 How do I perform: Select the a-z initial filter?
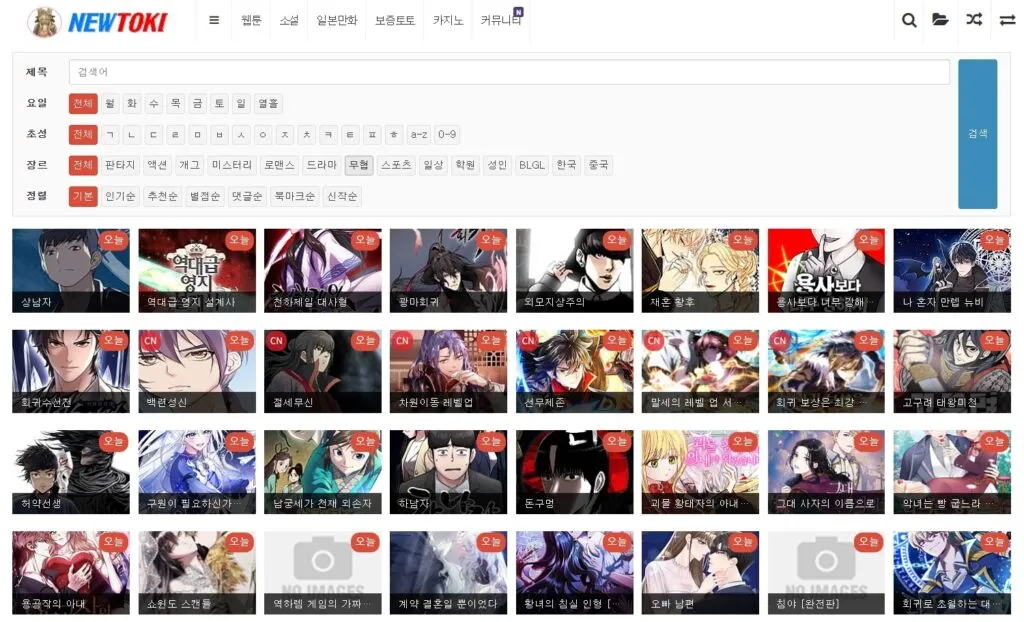click(418, 134)
